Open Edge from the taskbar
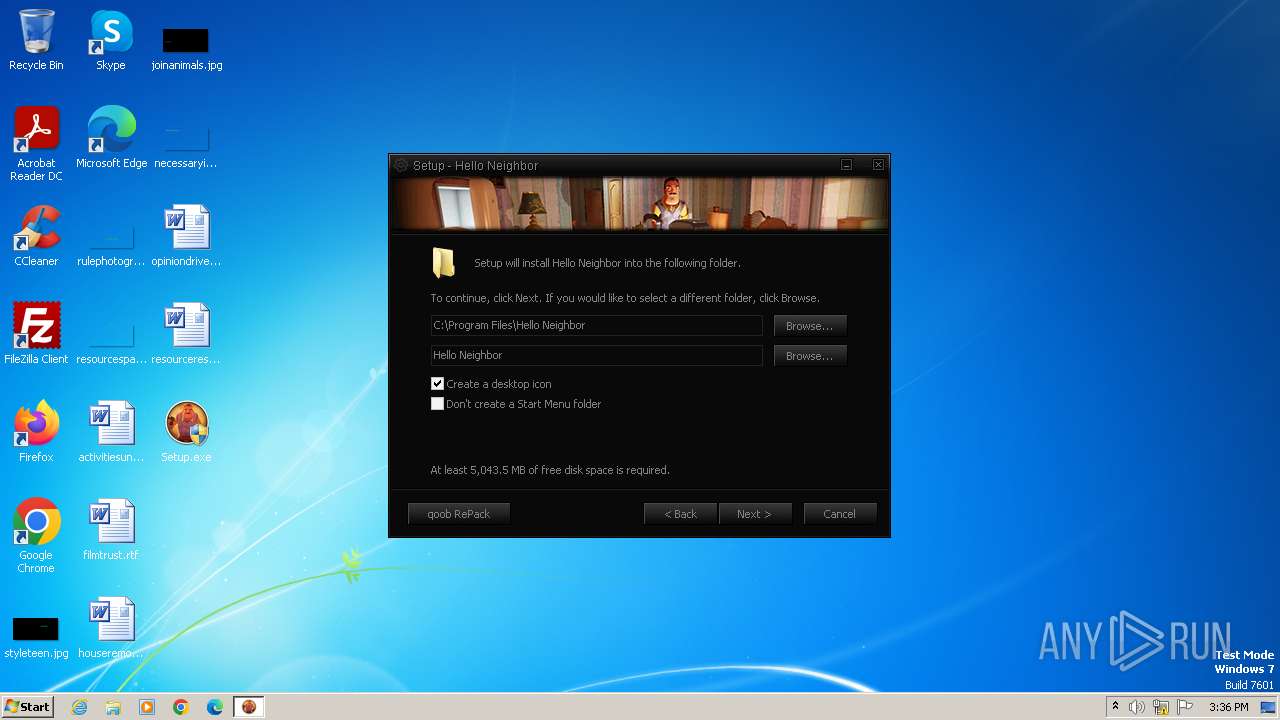The width and height of the screenshot is (1280, 720). point(215,707)
